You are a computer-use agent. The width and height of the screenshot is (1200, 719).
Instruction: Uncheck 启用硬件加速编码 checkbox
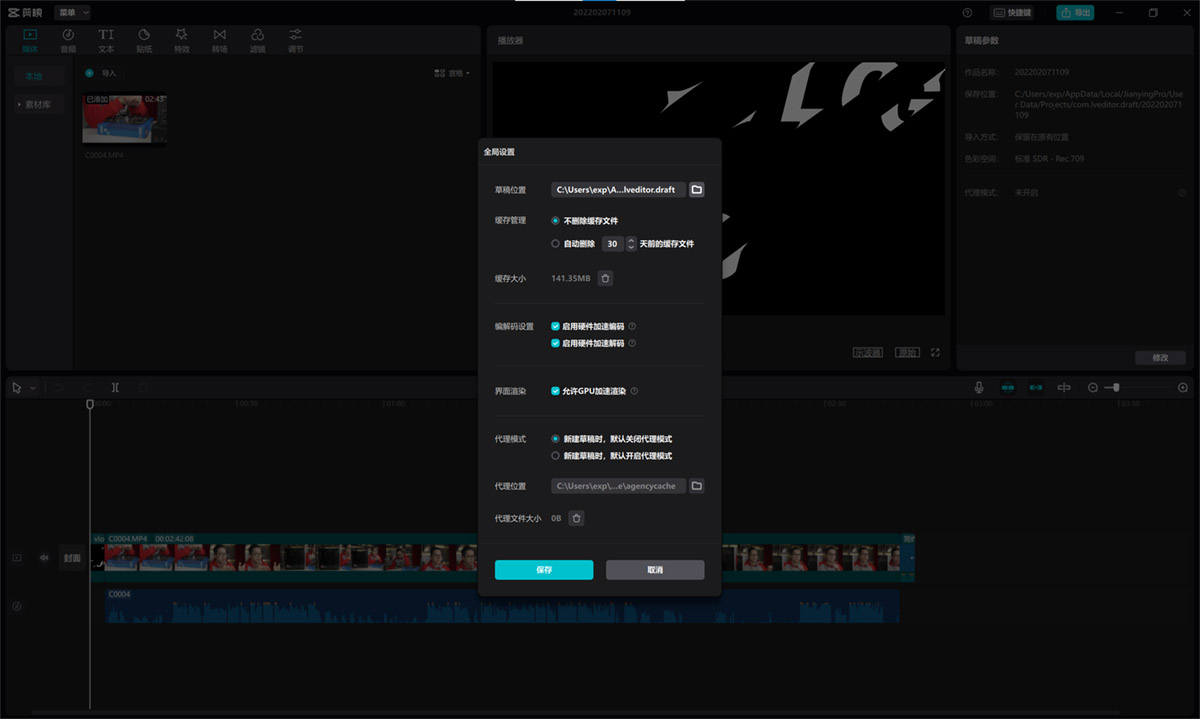(555, 326)
